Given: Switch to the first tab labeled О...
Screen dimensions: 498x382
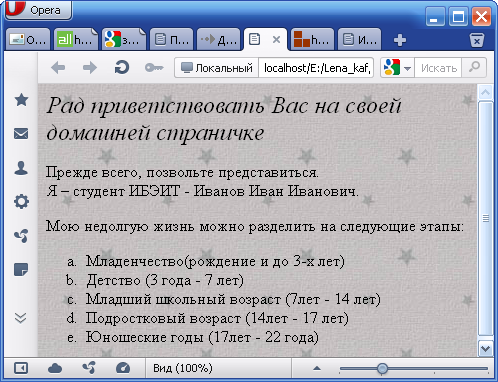Looking at the screenshot, I should pyautogui.click(x=28, y=40).
